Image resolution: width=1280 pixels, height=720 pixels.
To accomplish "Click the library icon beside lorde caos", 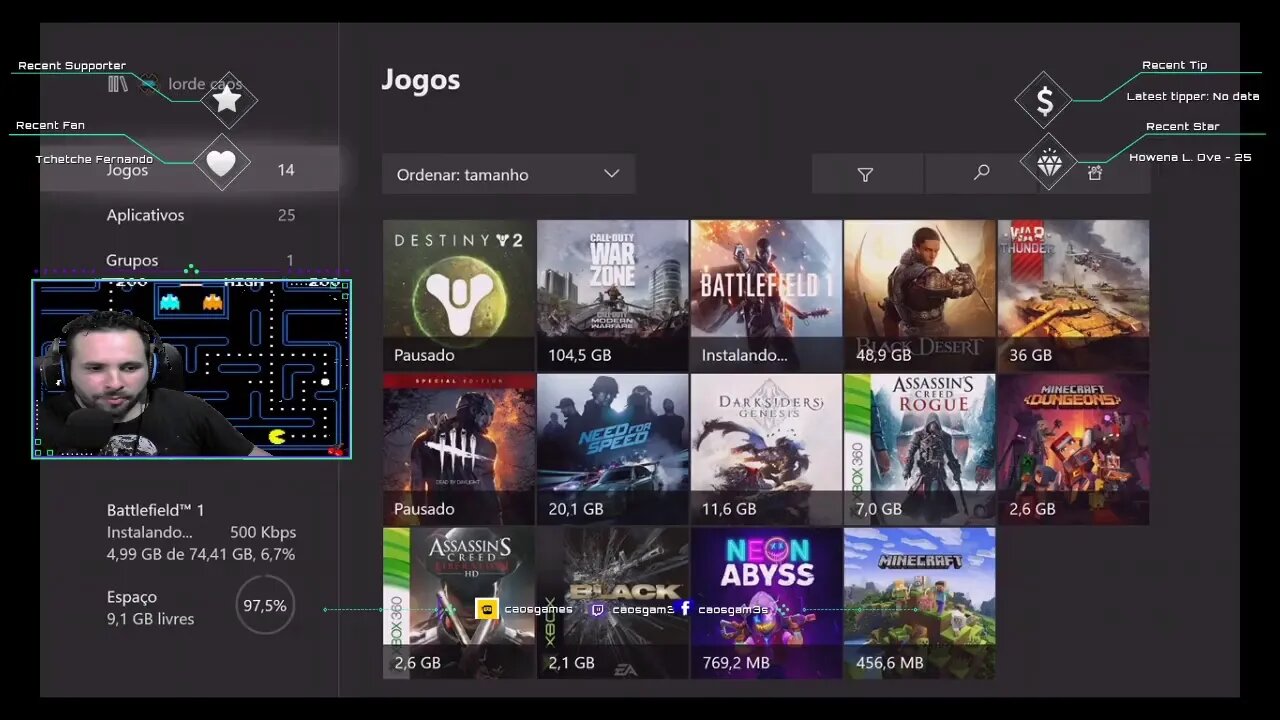I will [118, 84].
